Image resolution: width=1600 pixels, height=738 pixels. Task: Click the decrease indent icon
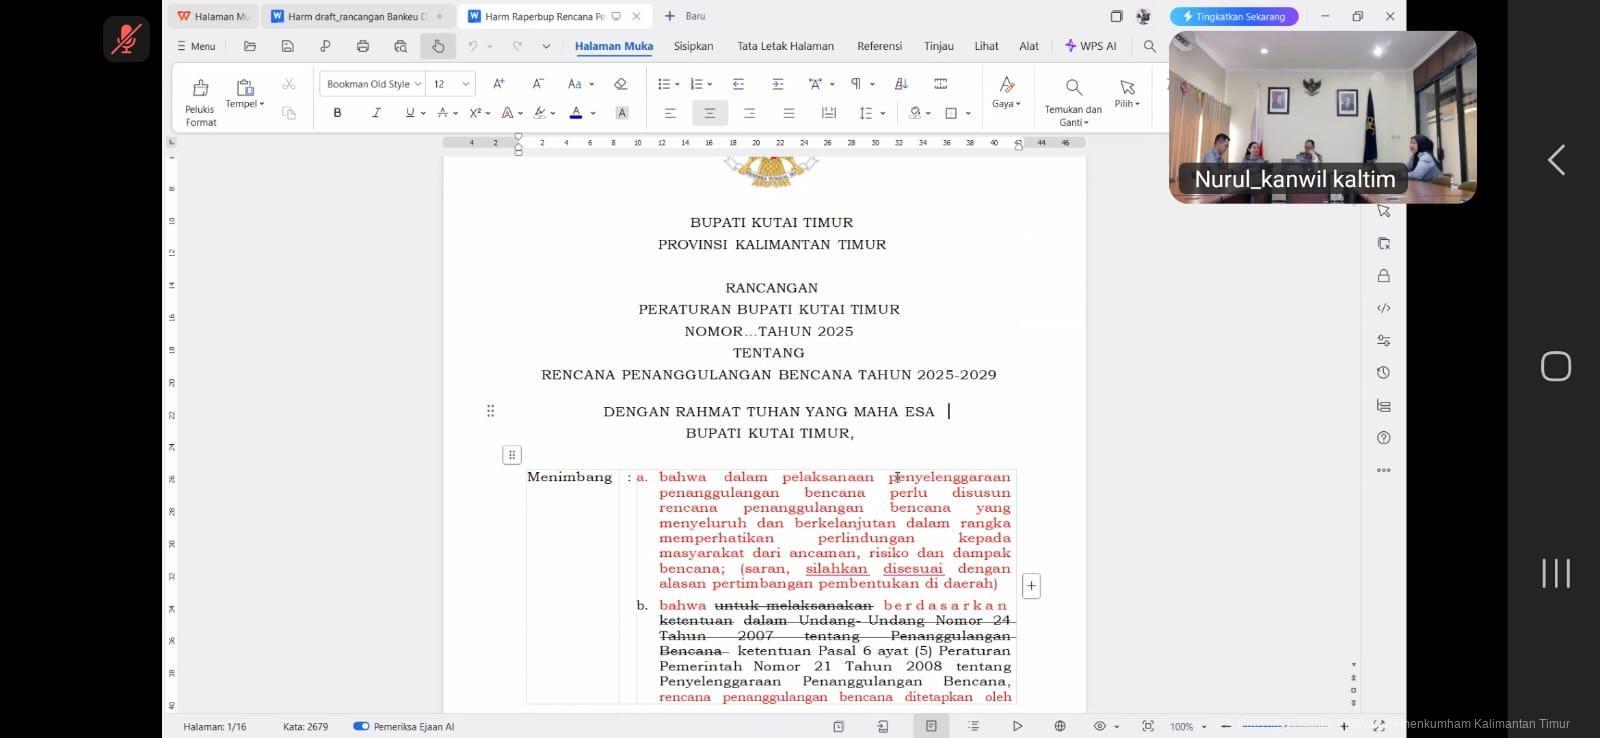(738, 84)
